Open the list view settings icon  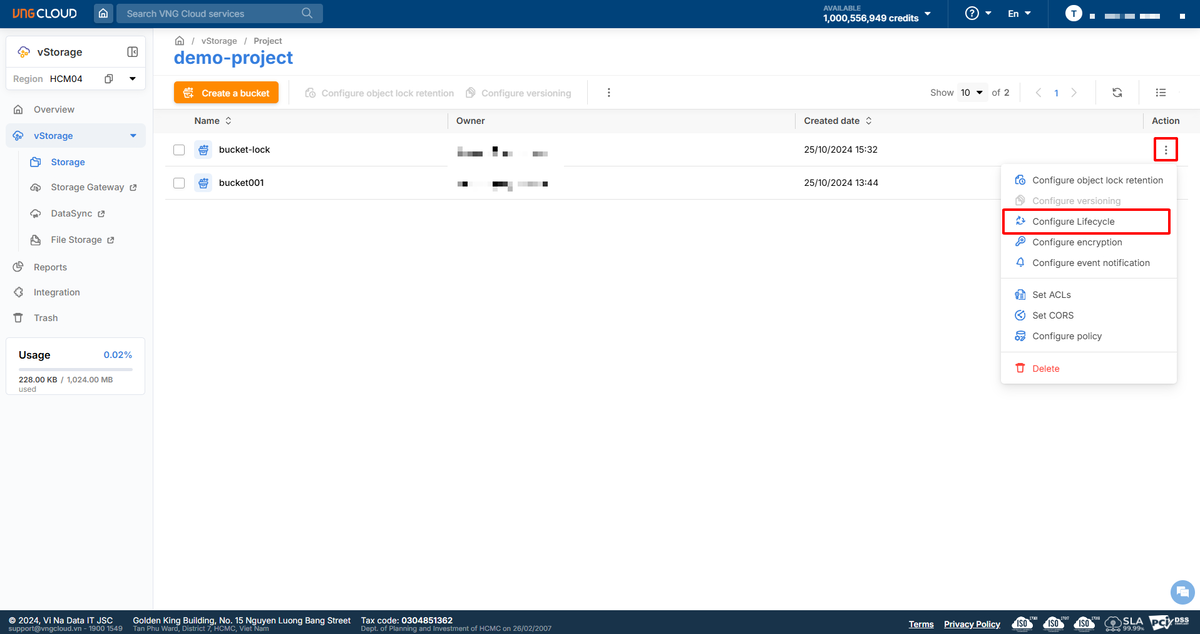point(1161,93)
